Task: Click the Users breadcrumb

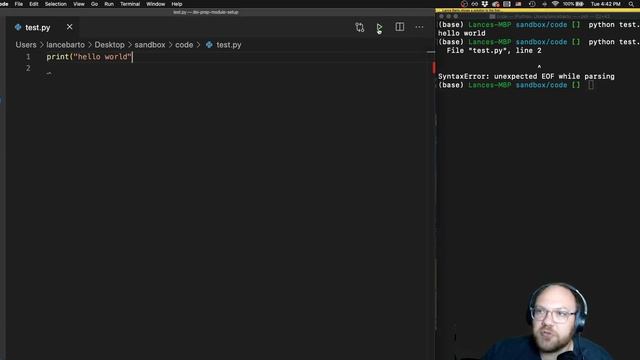Action: pos(26,45)
